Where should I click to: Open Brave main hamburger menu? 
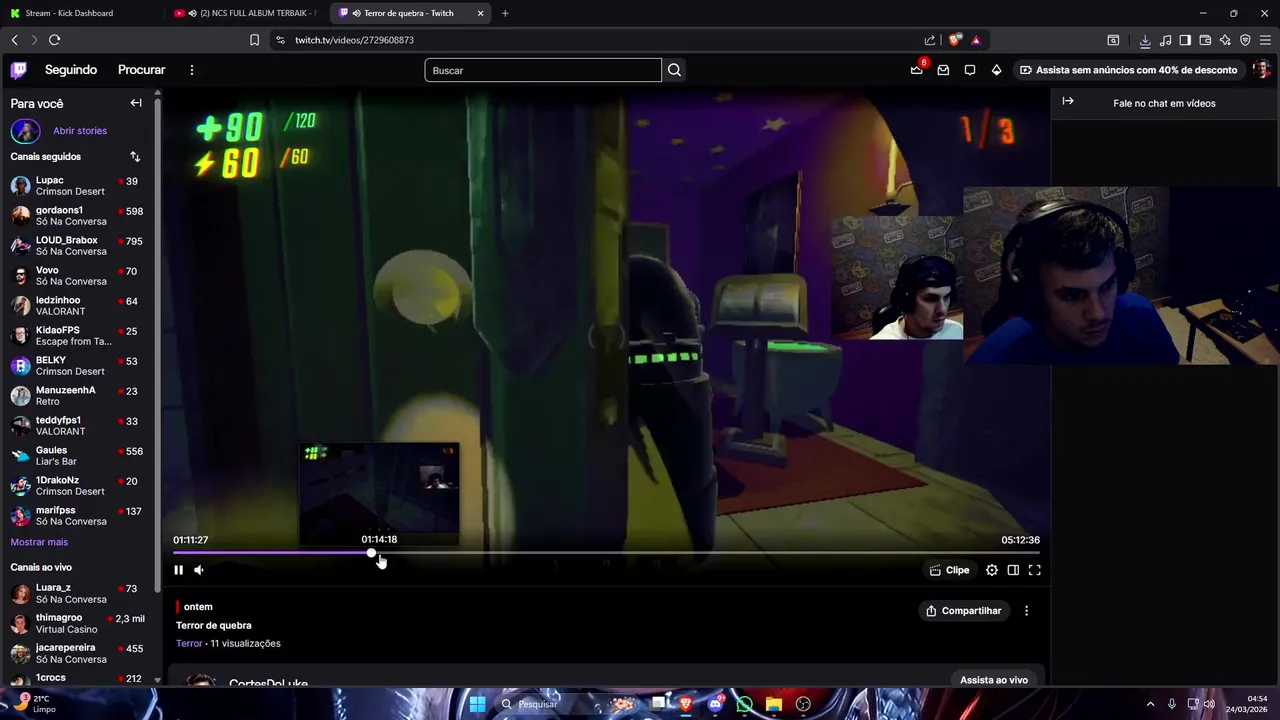click(x=1265, y=40)
